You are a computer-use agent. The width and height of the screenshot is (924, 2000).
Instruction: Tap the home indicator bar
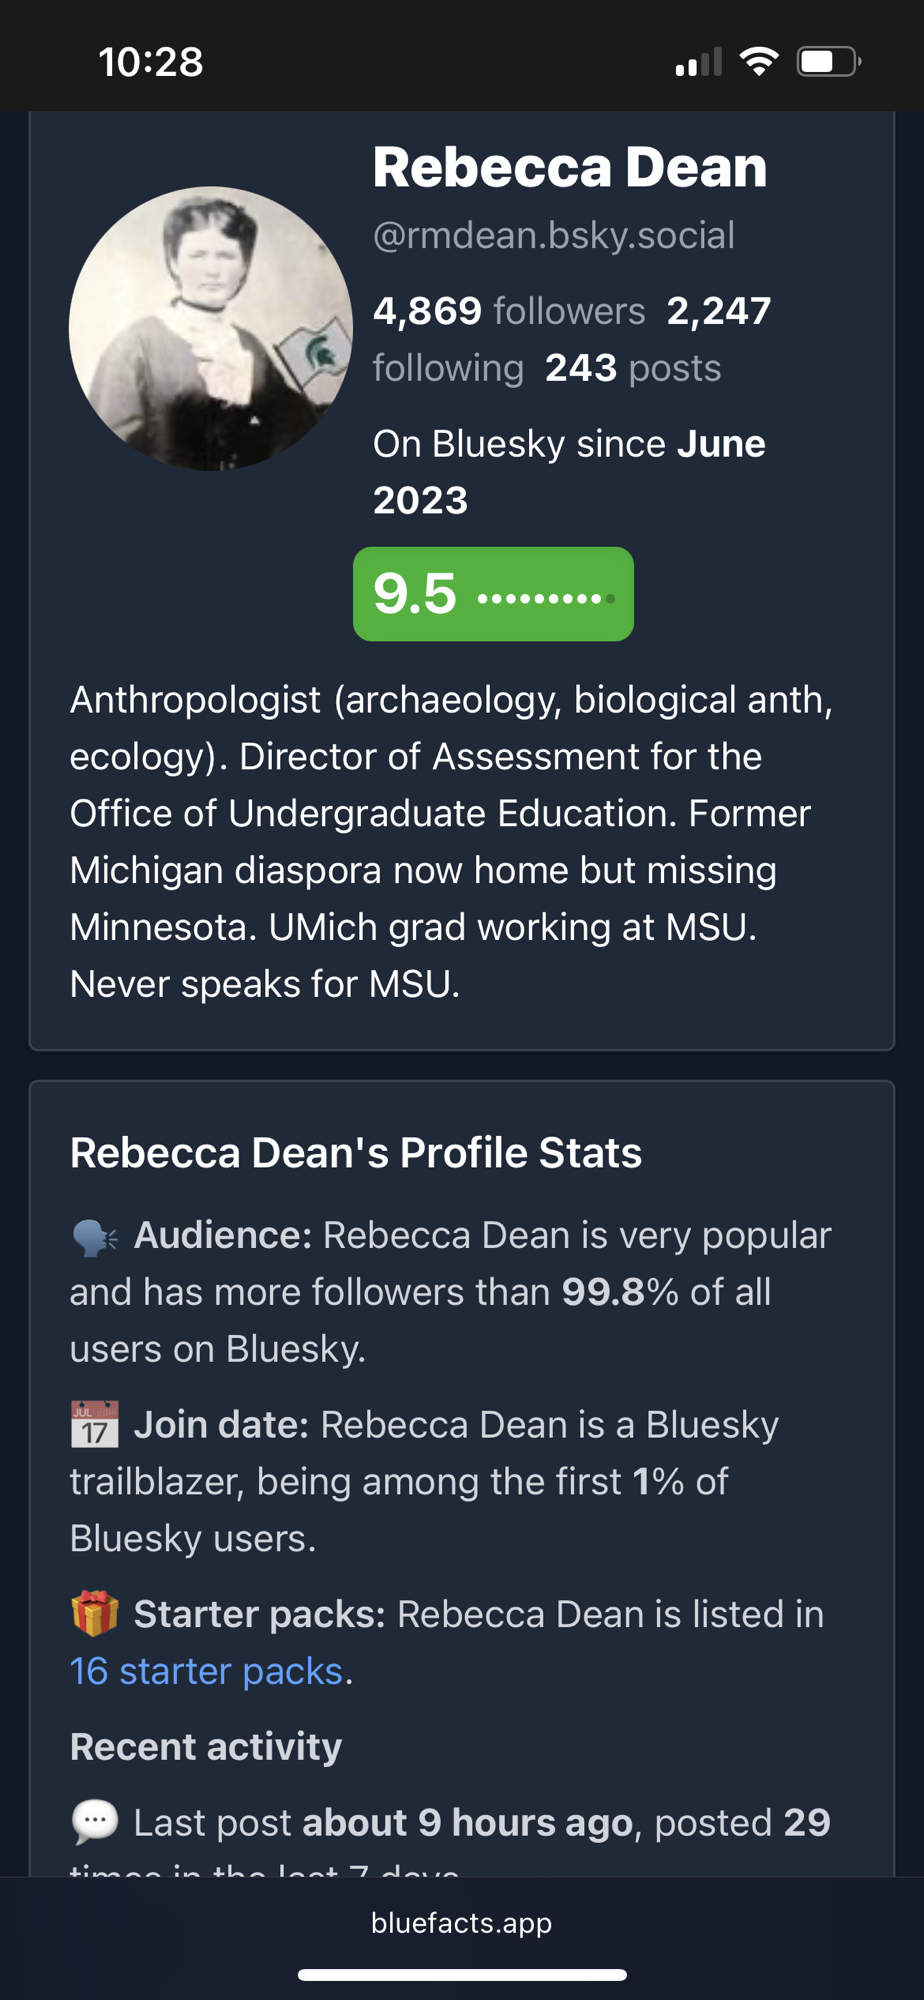(x=462, y=1975)
